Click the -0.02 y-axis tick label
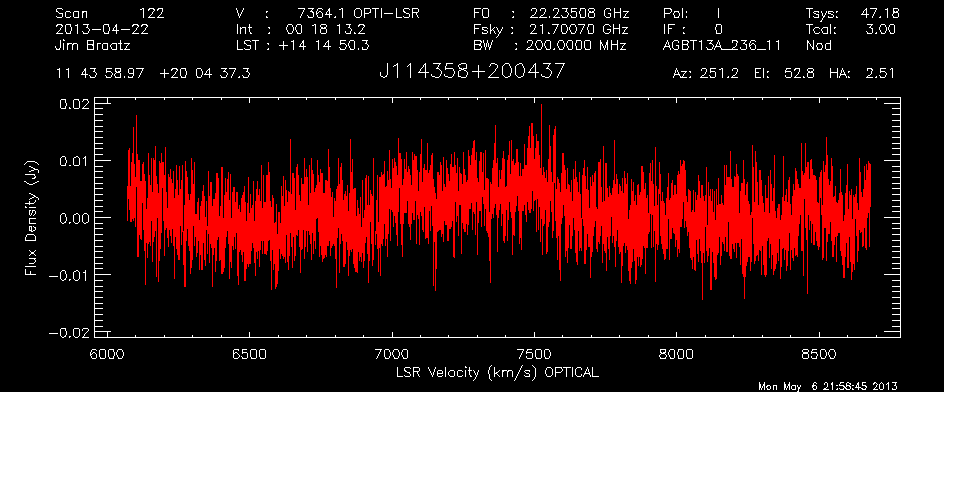 (x=69, y=332)
